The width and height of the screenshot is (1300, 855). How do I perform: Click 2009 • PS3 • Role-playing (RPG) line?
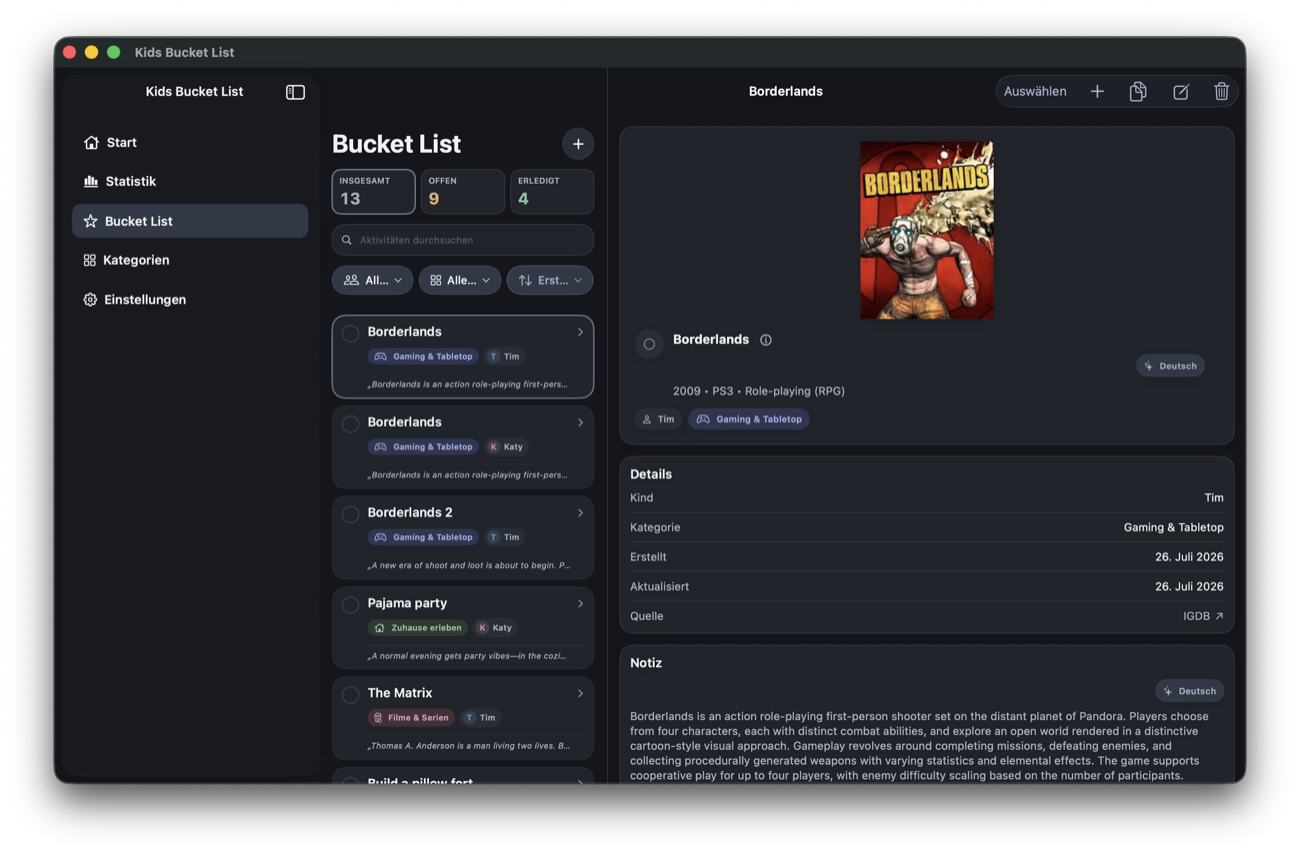coord(759,391)
